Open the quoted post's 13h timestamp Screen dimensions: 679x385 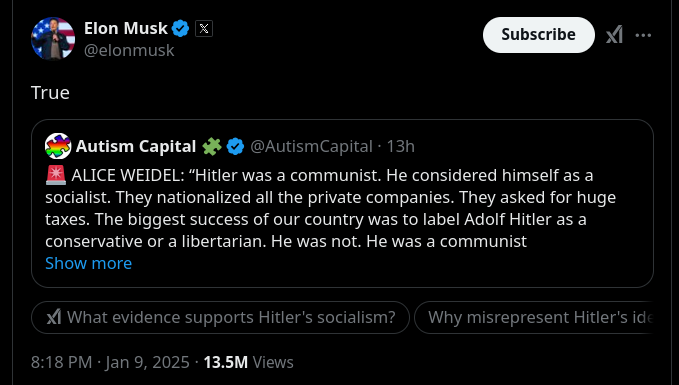click(x=401, y=146)
